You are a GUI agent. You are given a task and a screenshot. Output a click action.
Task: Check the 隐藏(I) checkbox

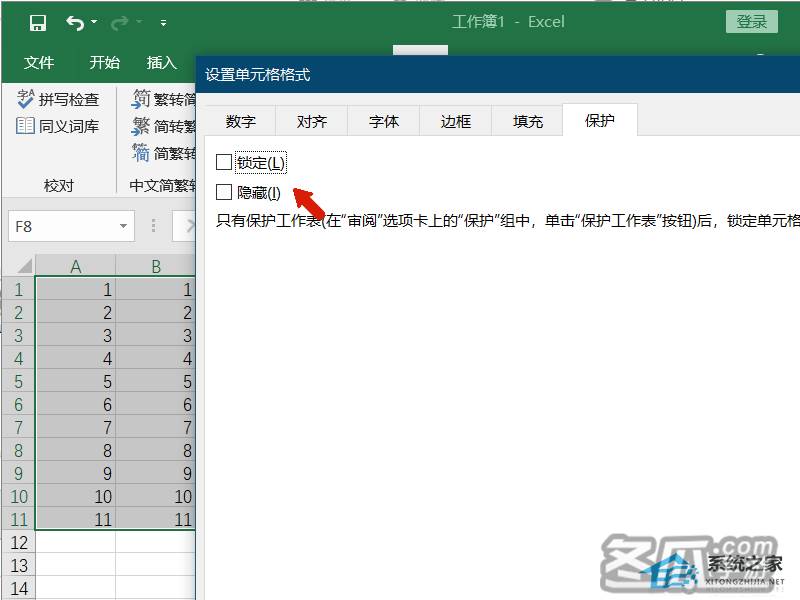pyautogui.click(x=224, y=192)
